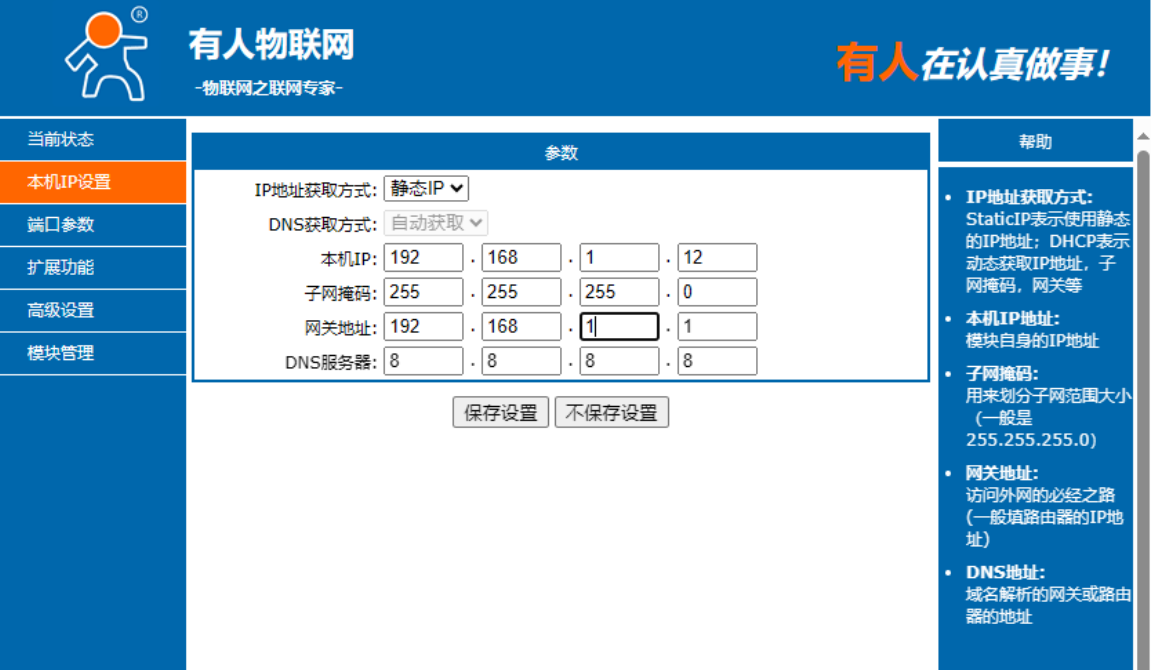Click the second octet of 网关地址
The height and width of the screenshot is (670, 1154).
tap(521, 327)
